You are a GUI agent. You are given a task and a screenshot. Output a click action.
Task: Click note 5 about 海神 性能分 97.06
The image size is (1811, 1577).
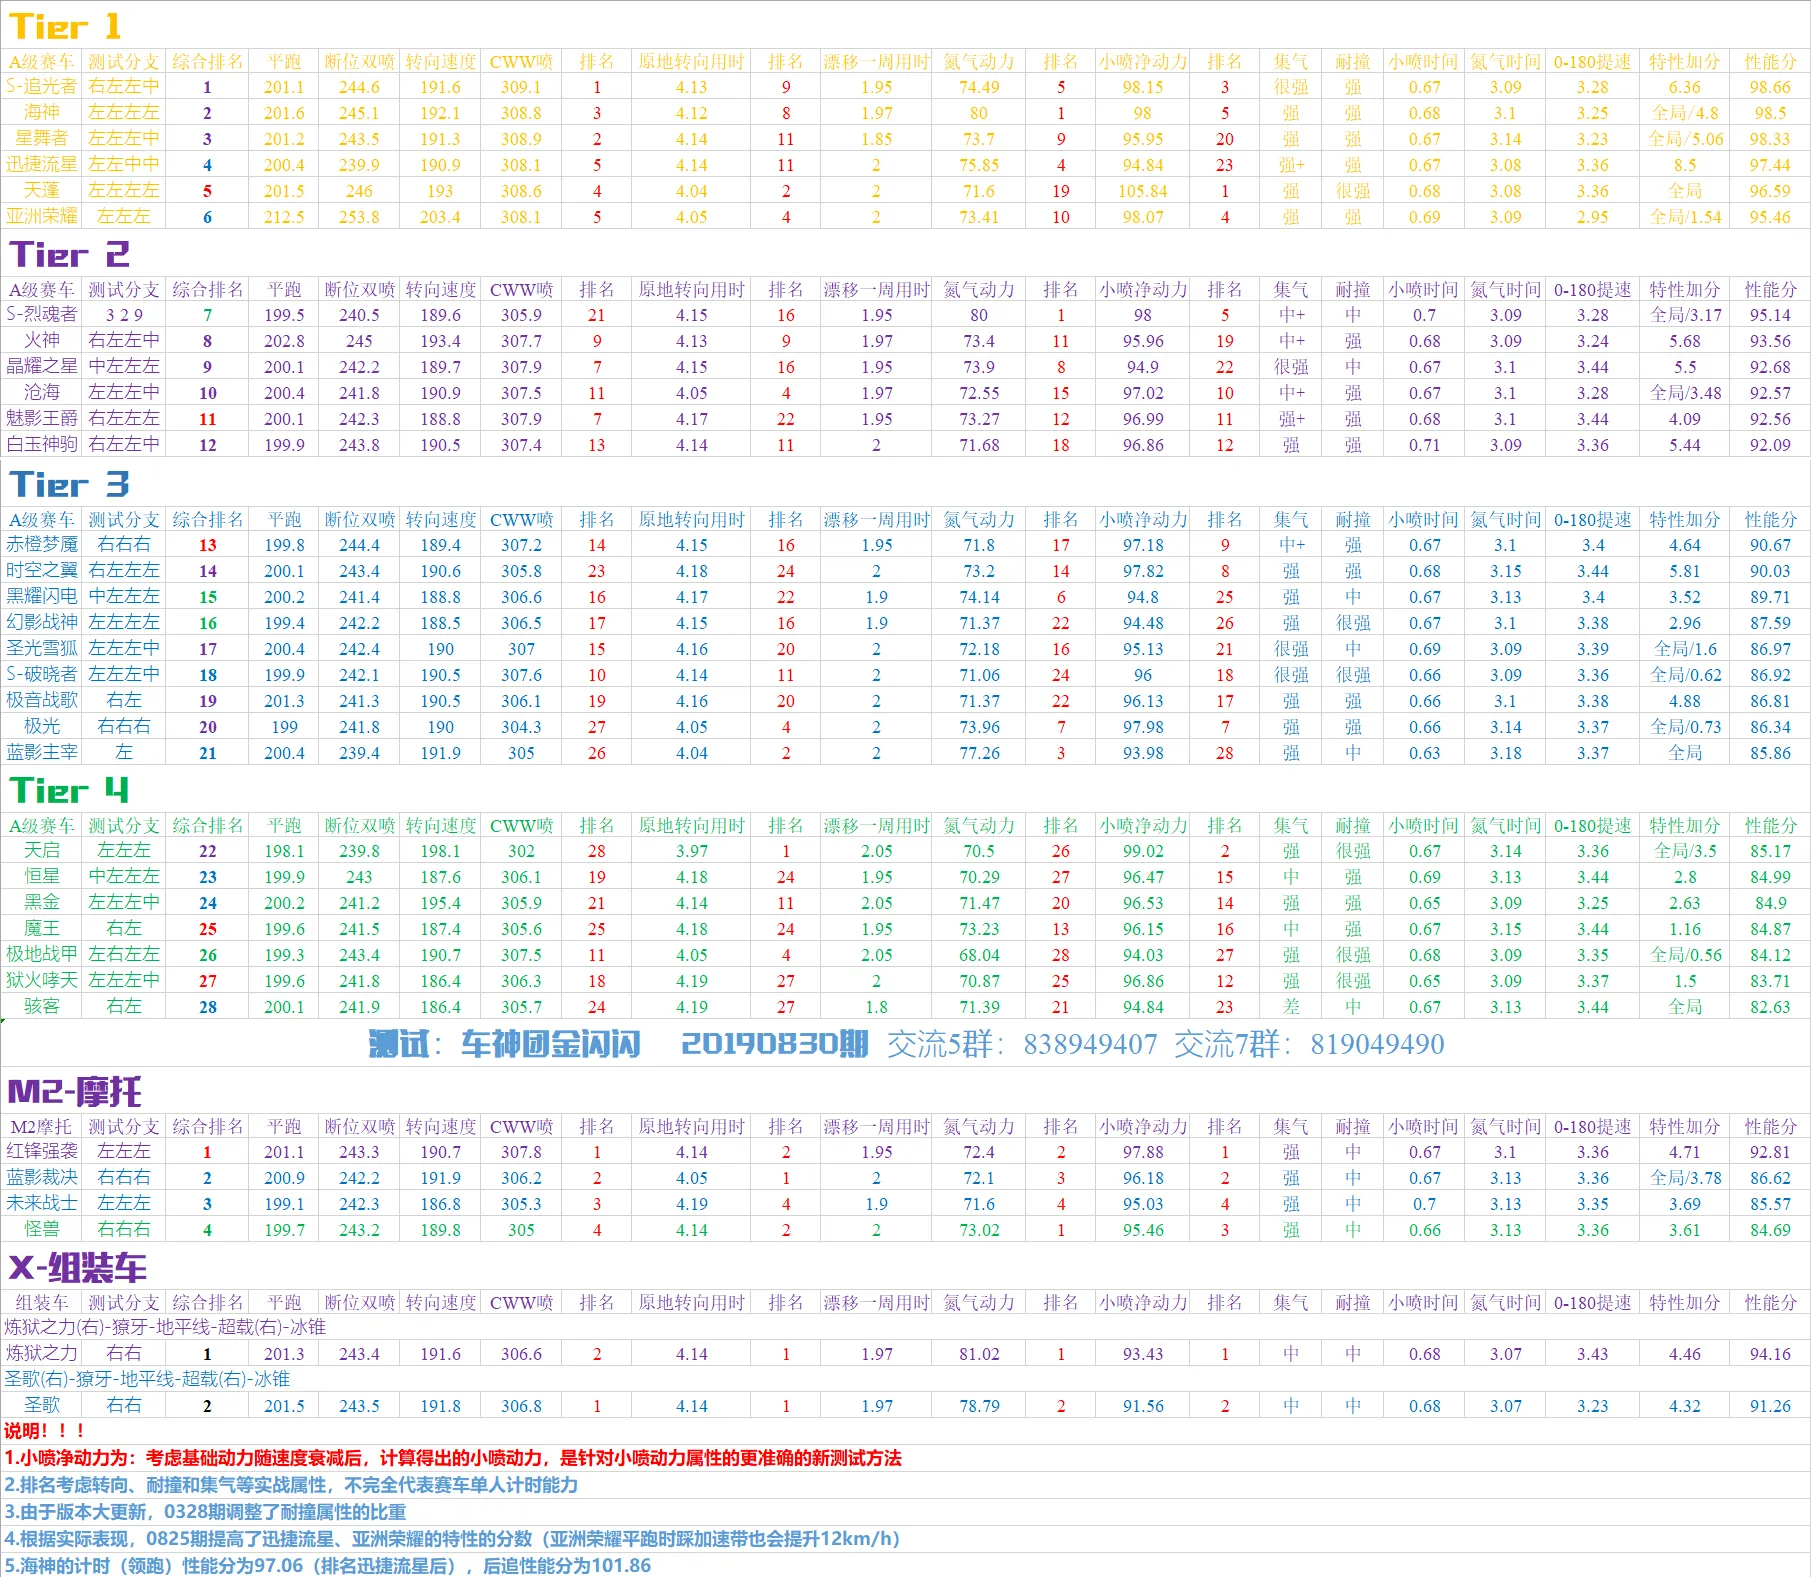[x=327, y=1565]
